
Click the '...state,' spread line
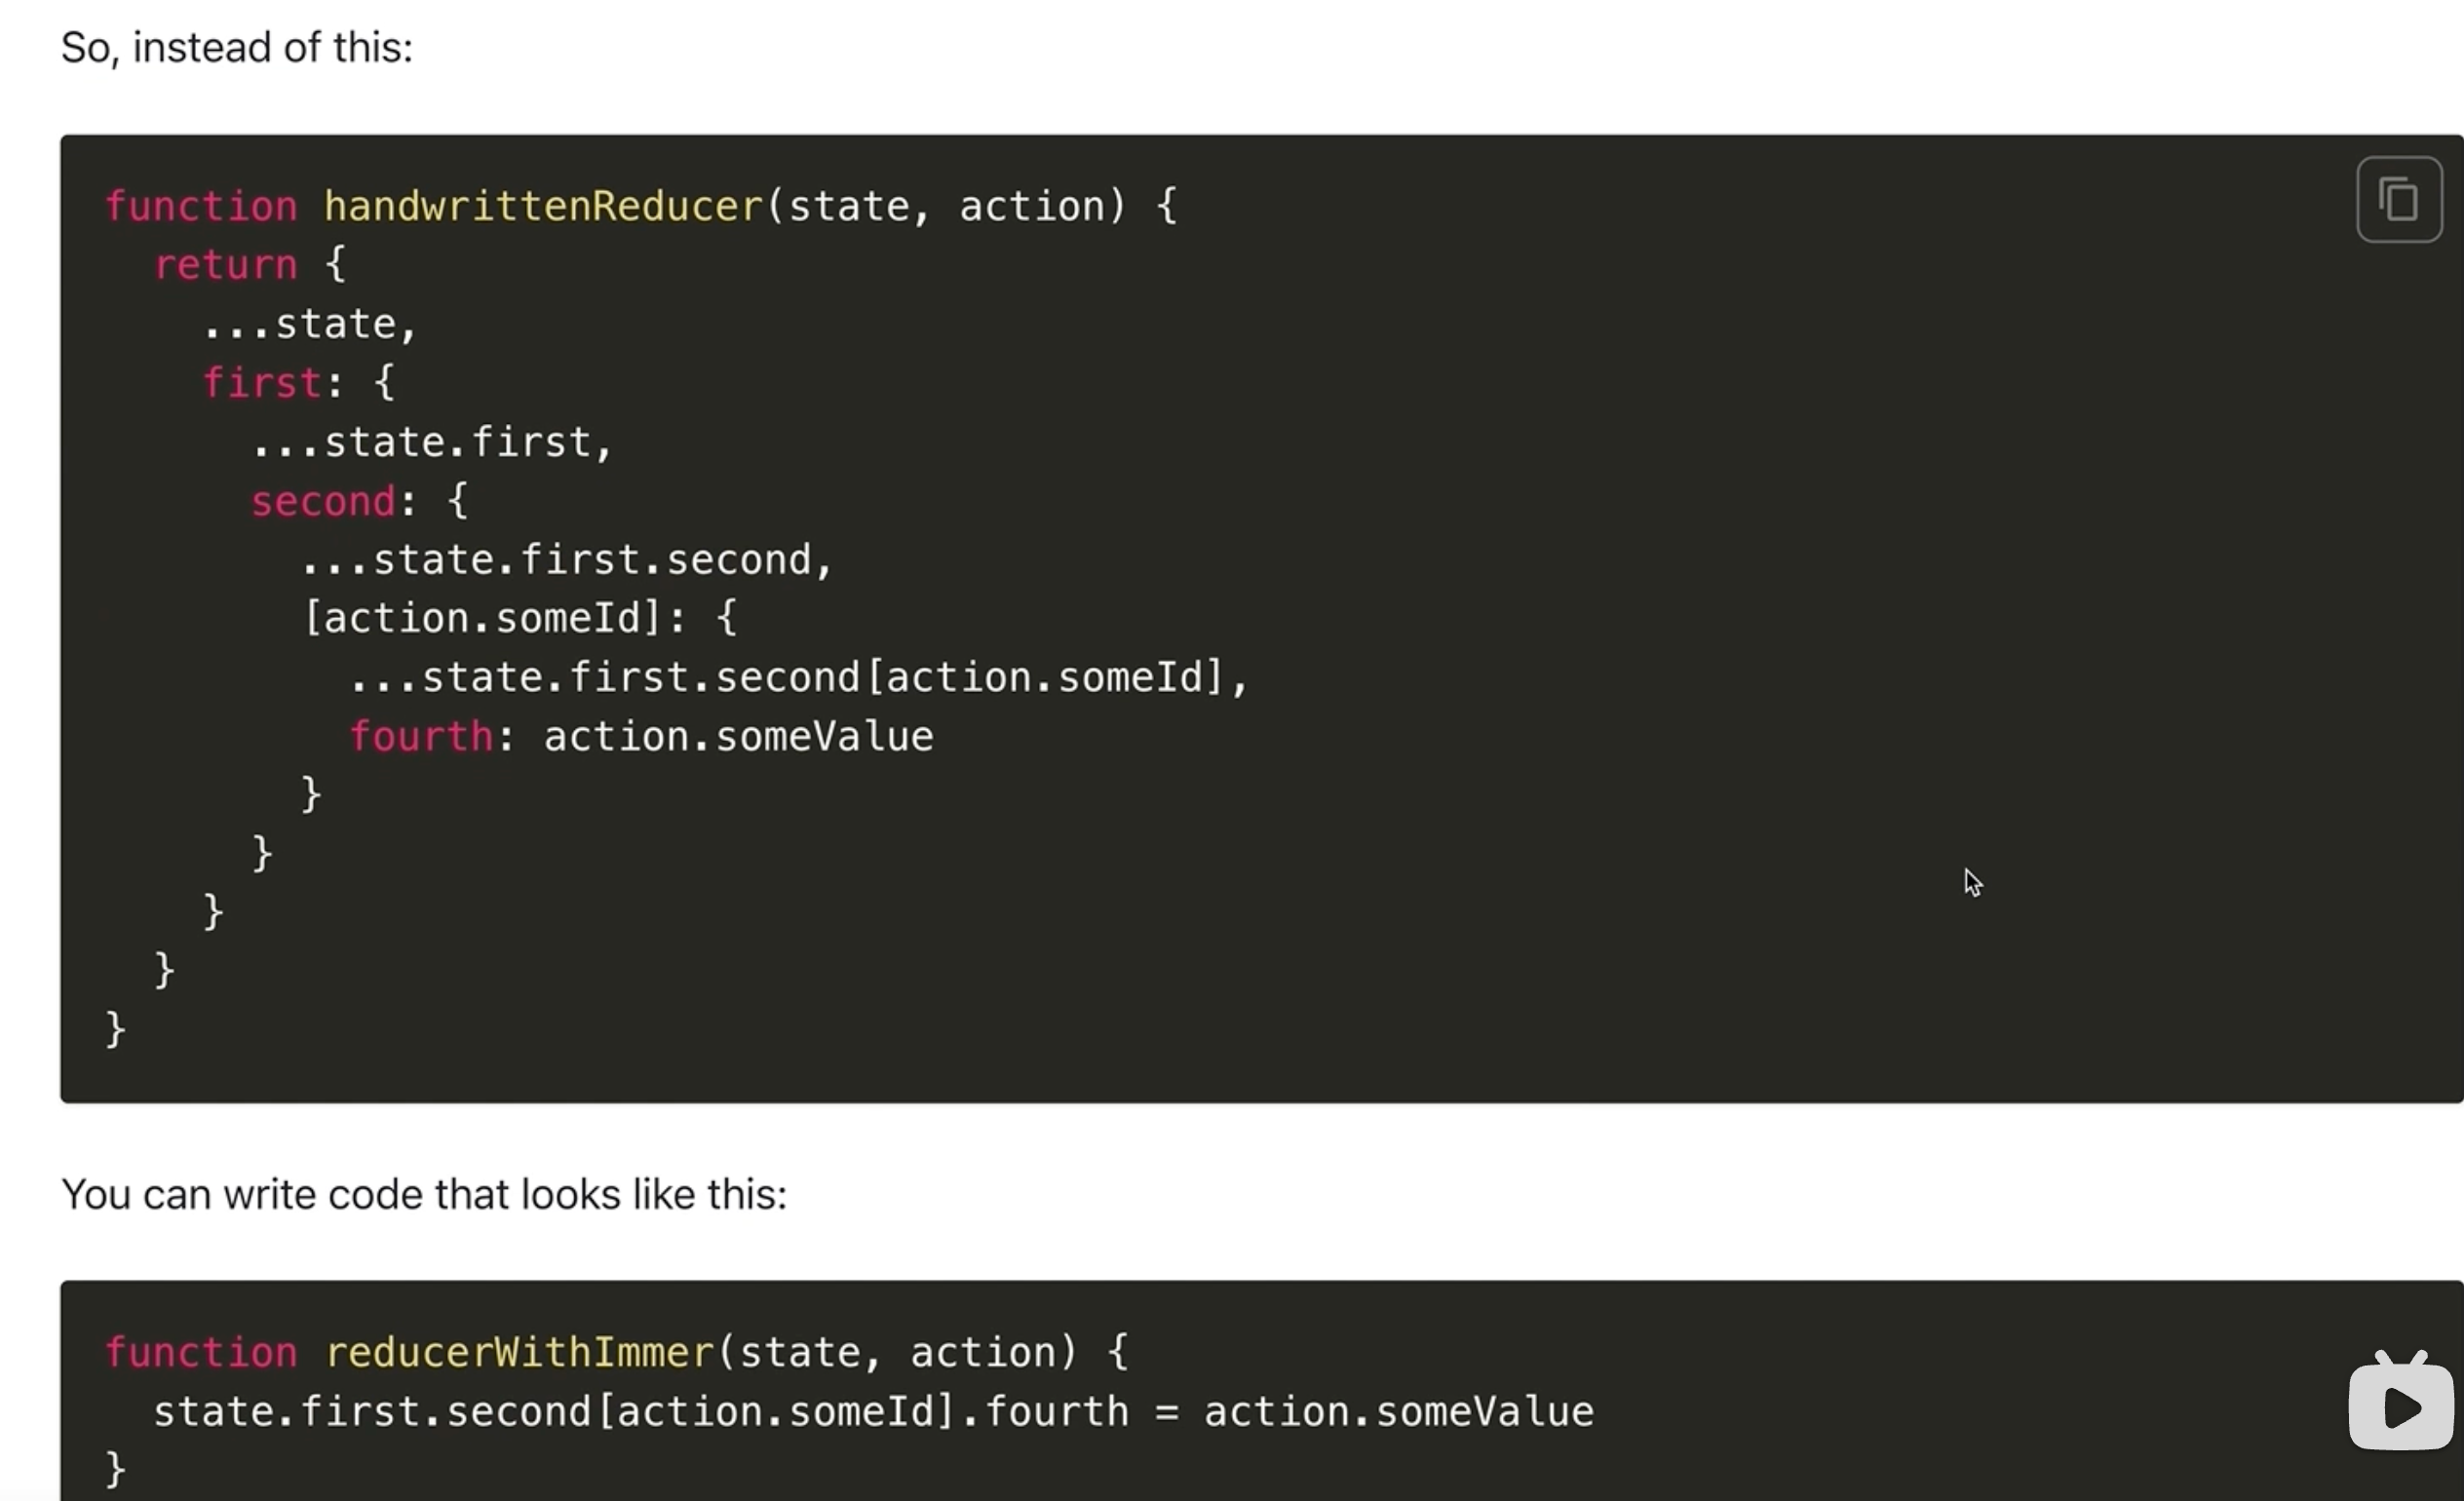click(x=310, y=324)
